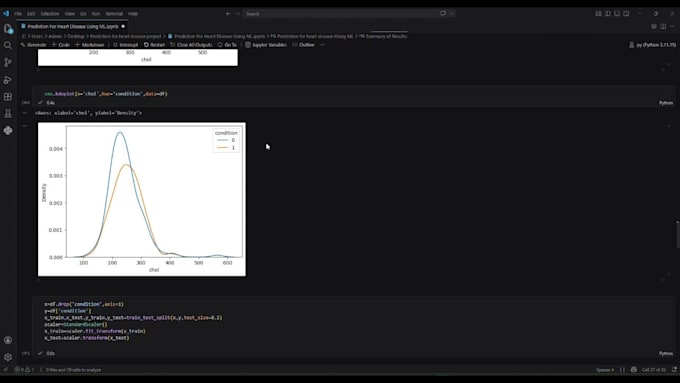
Task: Open the View menu
Action: pos(69,13)
